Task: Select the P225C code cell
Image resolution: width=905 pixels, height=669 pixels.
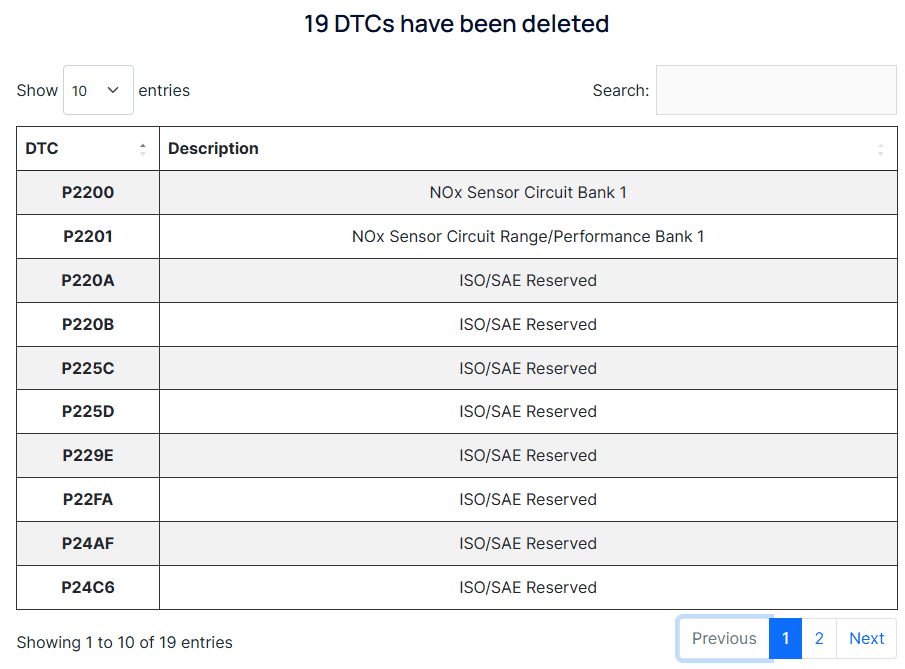Action: (x=88, y=368)
